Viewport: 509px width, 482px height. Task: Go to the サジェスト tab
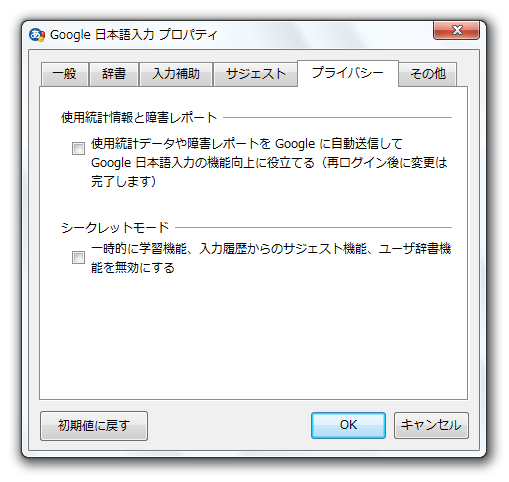(x=255, y=74)
